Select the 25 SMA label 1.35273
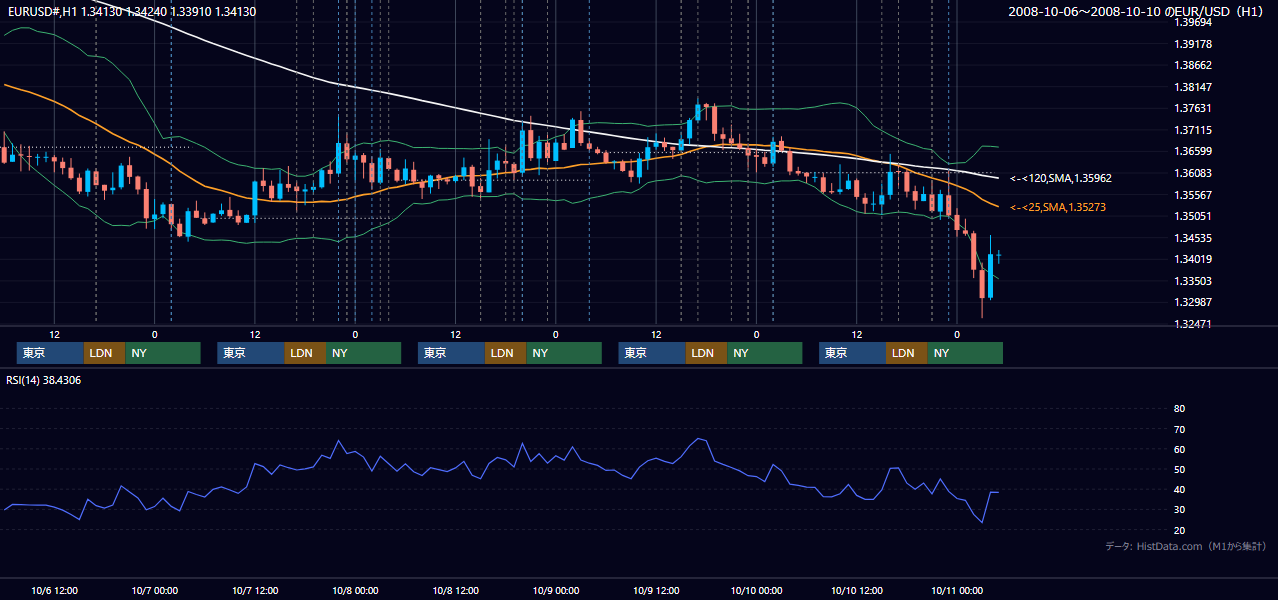Viewport: 1278px width, 600px height. [x=1060, y=207]
